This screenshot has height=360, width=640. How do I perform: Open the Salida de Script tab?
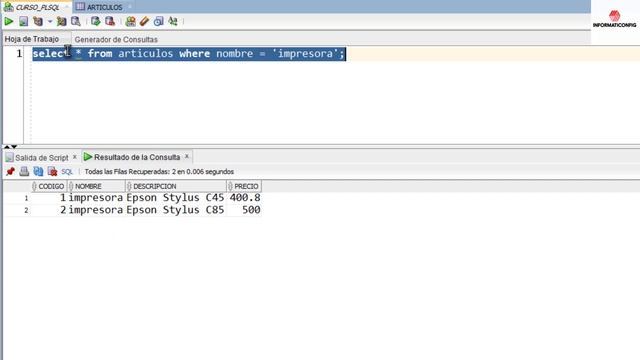click(x=42, y=158)
